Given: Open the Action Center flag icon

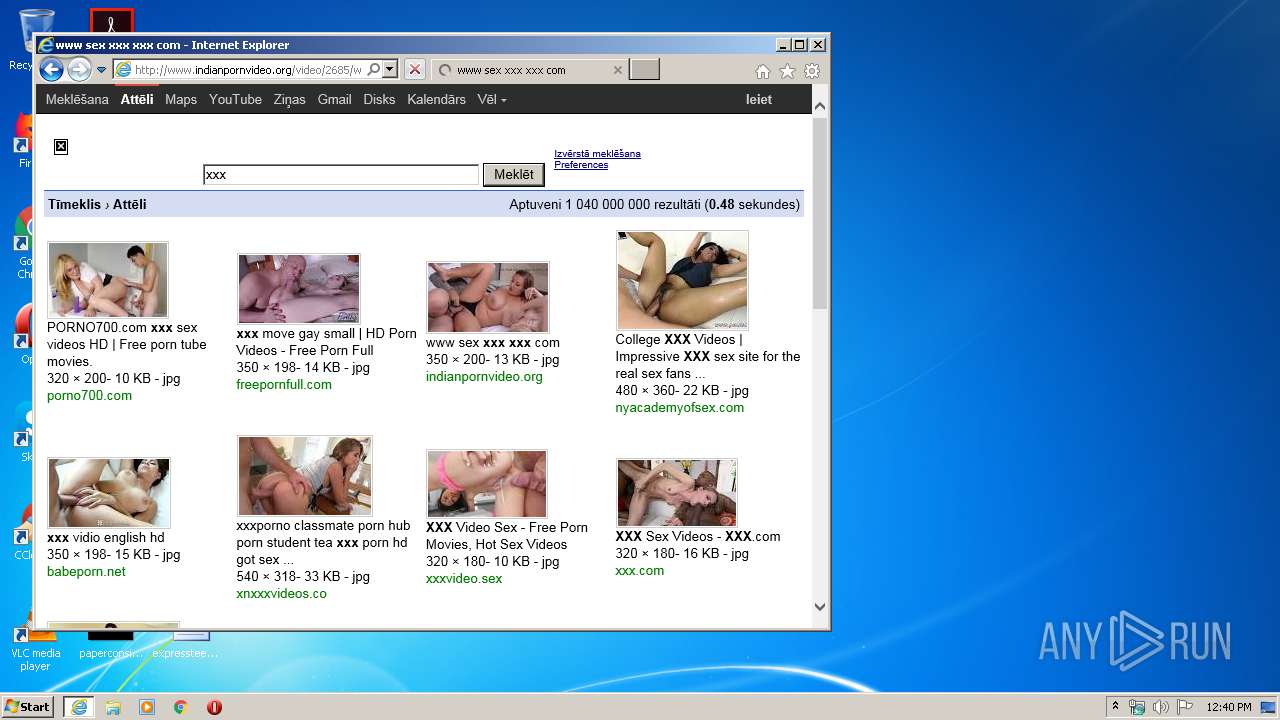Looking at the screenshot, I should [x=1184, y=707].
